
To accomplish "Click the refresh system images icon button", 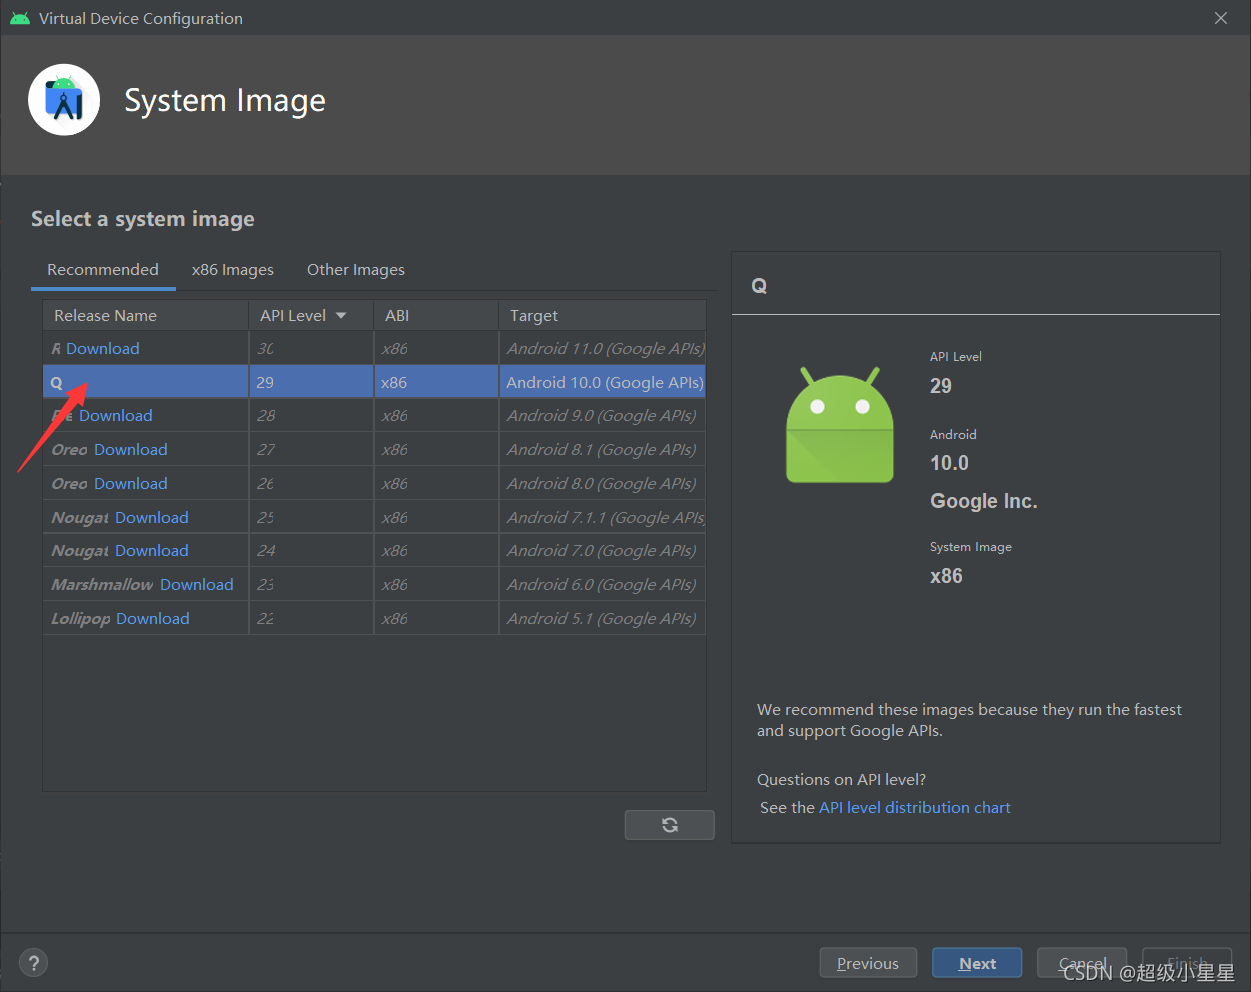I will [x=669, y=825].
